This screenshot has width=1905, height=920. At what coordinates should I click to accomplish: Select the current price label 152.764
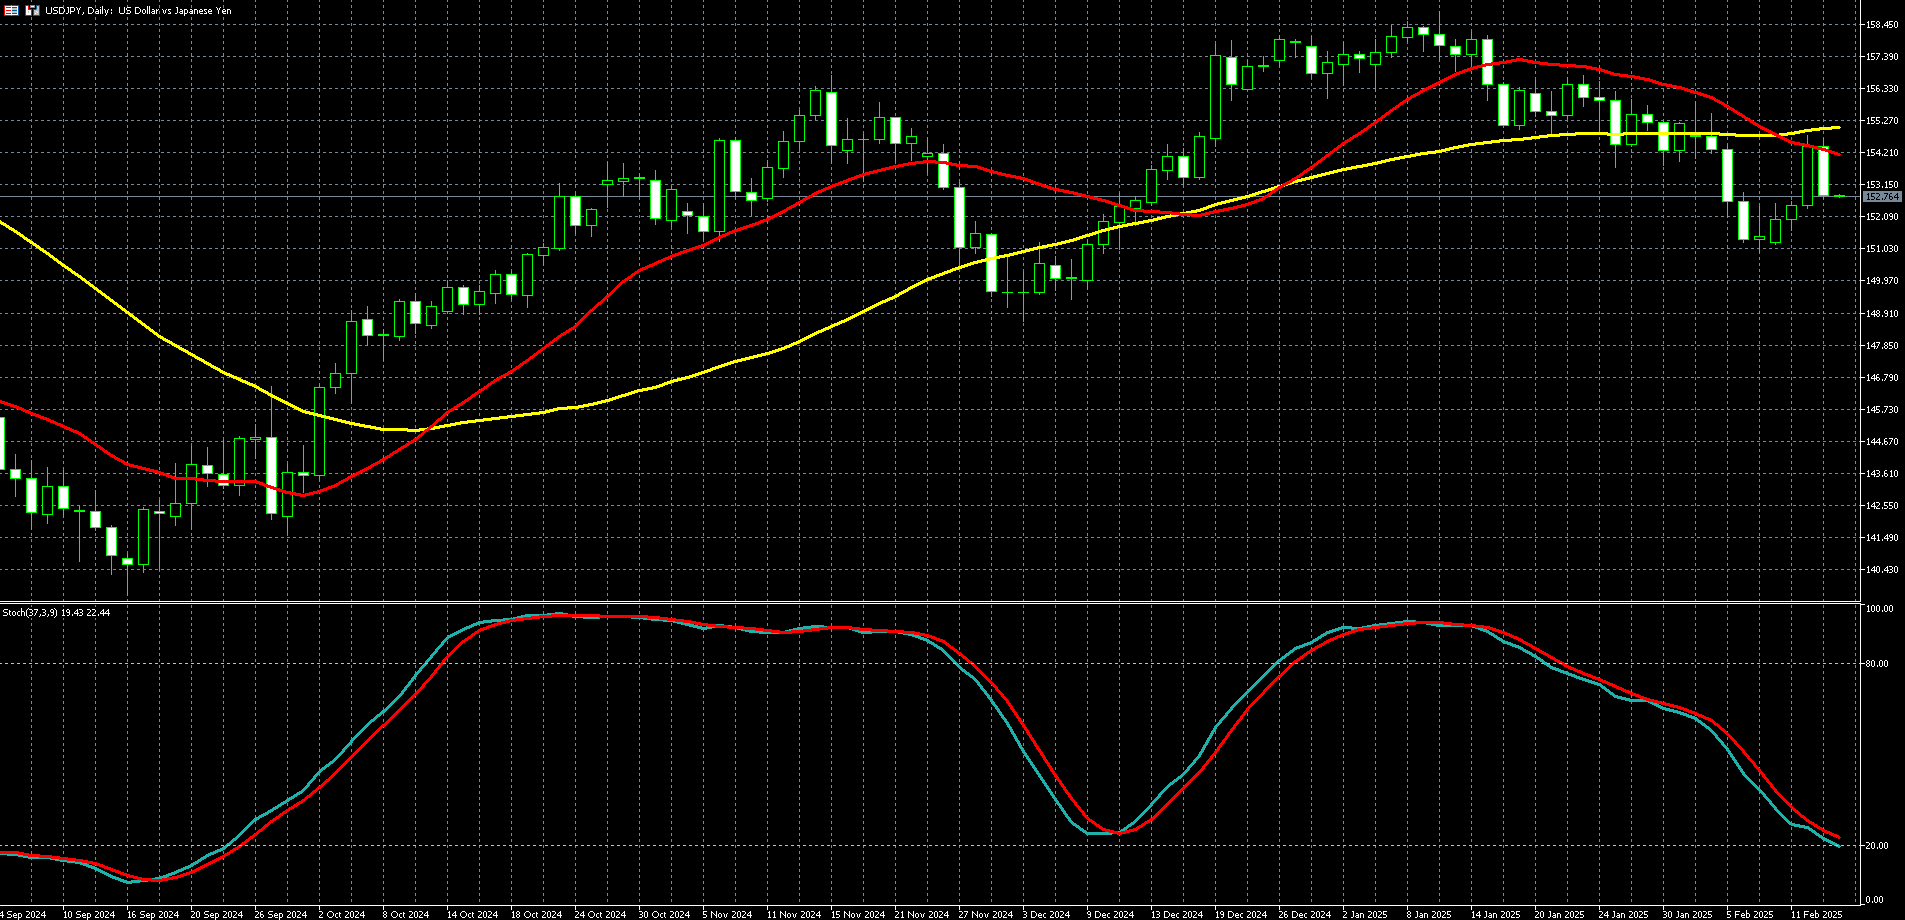[x=1882, y=197]
